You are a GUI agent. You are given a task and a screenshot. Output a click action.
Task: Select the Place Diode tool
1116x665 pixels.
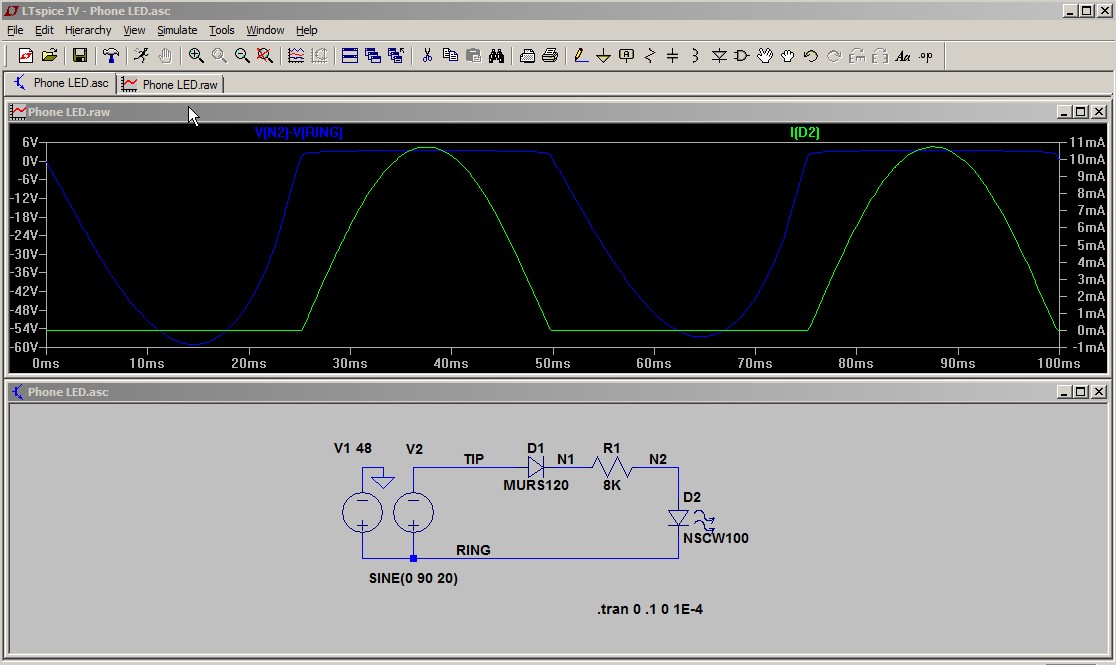719,56
